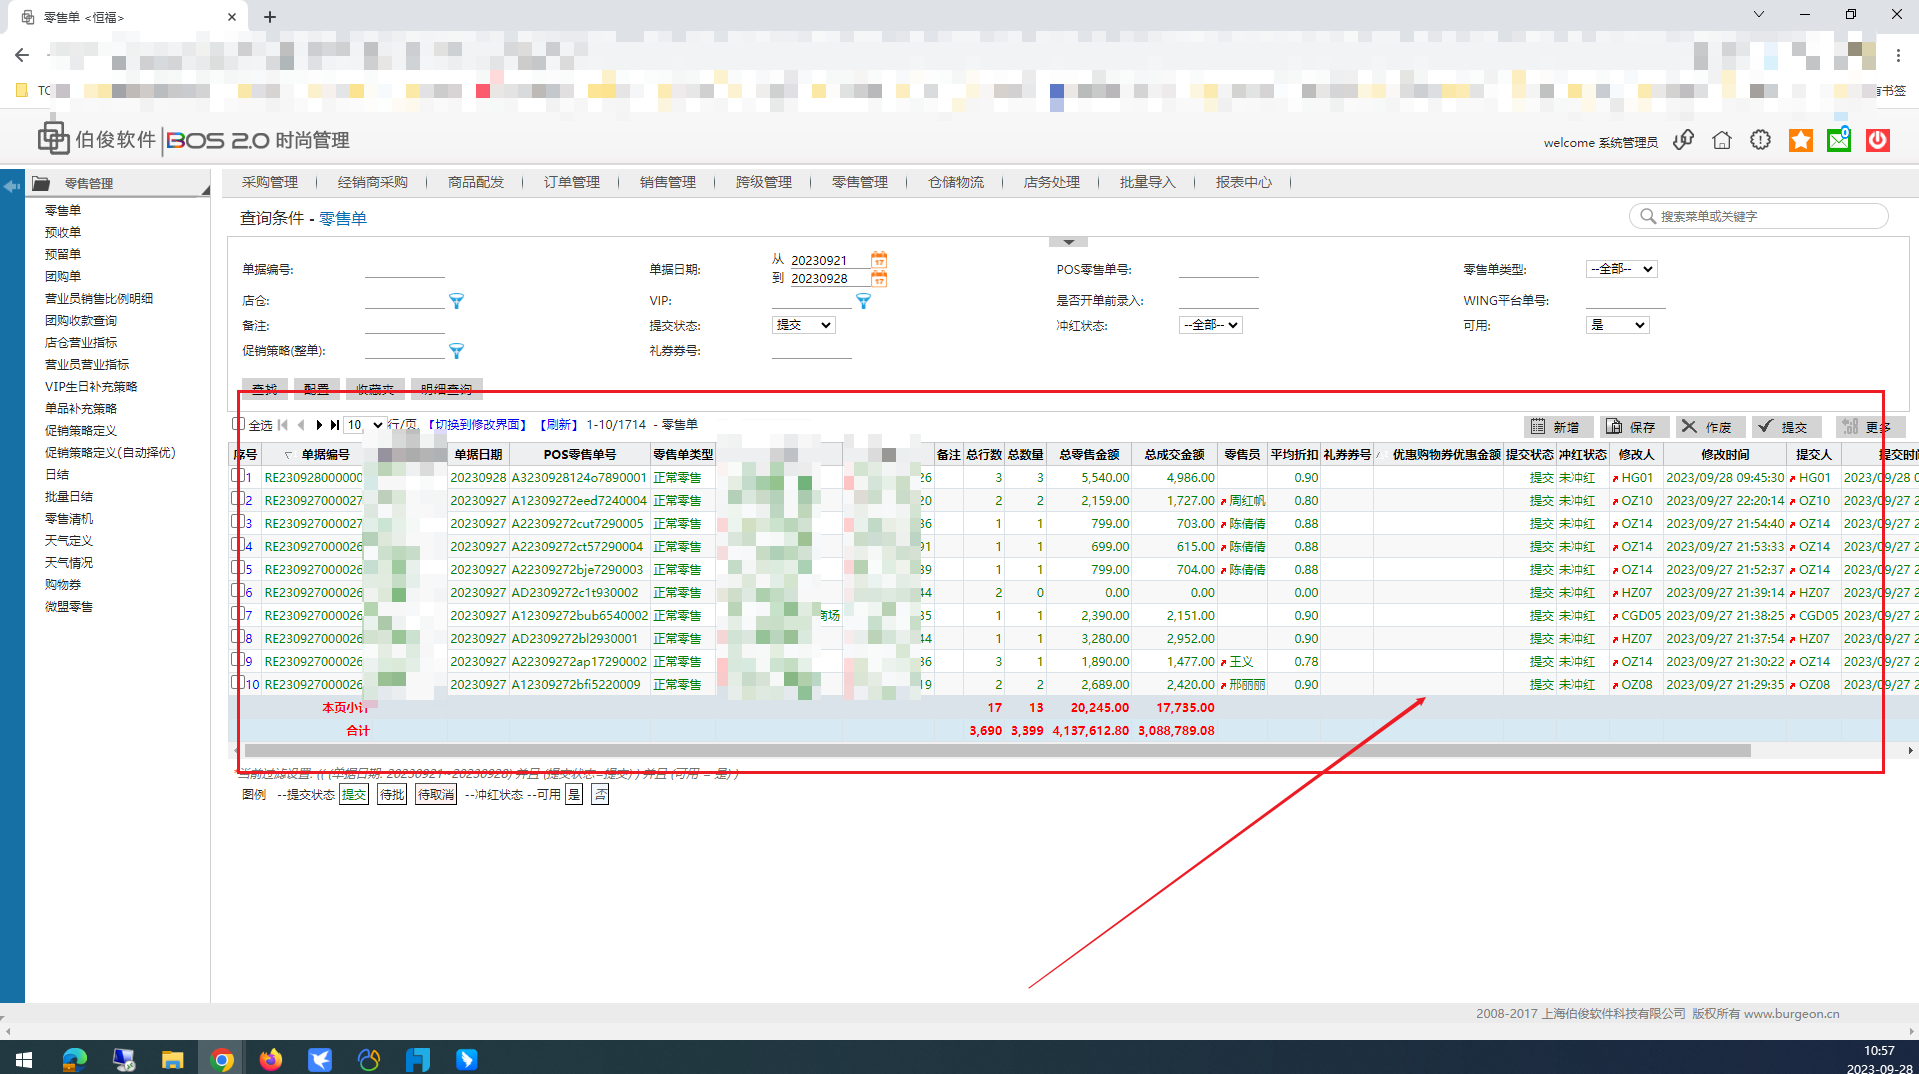1919x1074 pixels.
Task: Open the 销售管理 menu
Action: [668, 182]
